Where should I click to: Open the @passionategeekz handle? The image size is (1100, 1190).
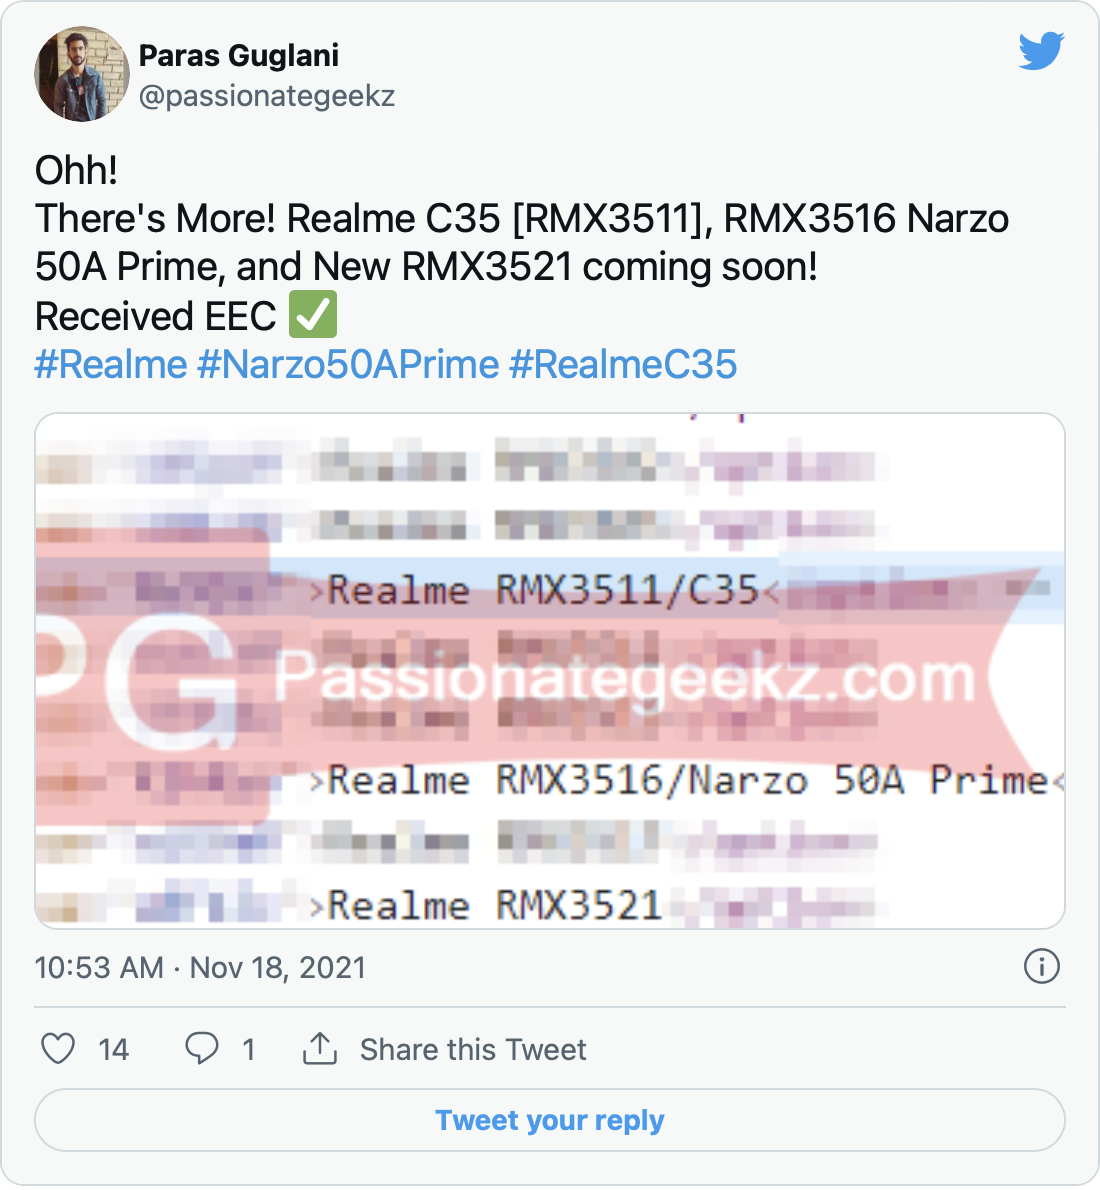click(x=266, y=96)
